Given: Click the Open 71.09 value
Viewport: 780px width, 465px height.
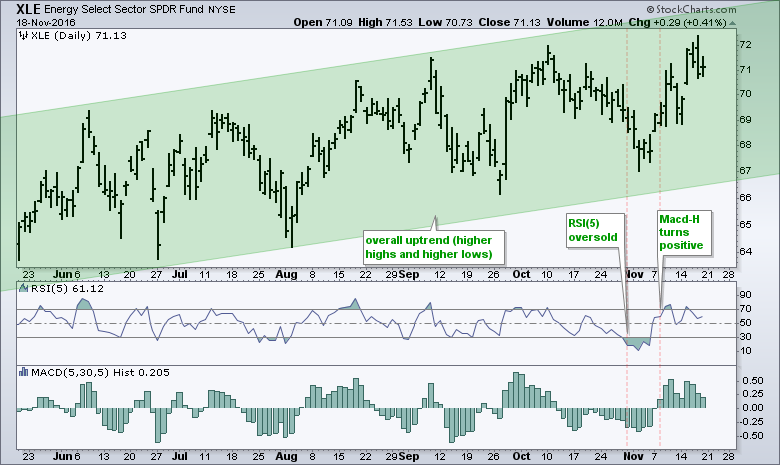Looking at the screenshot, I should (x=325, y=22).
